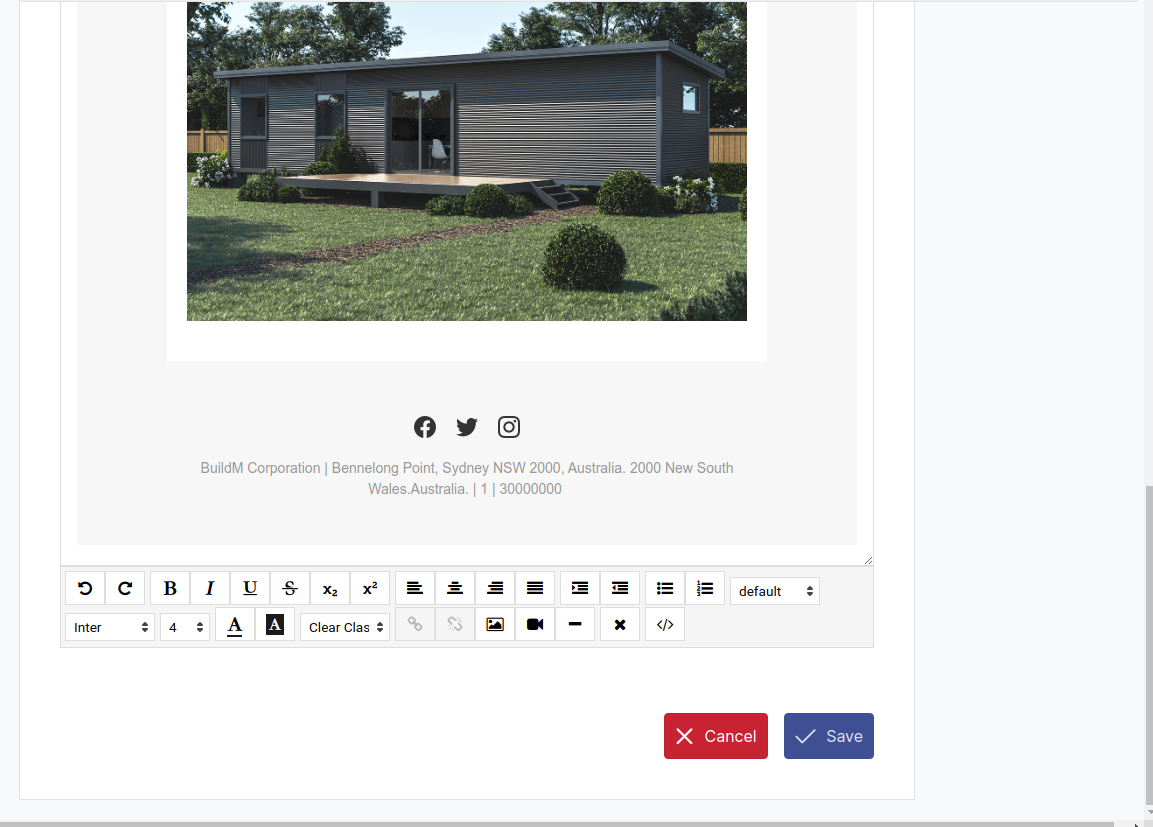
Task: Open the background highlight color swatch
Action: coord(275,625)
